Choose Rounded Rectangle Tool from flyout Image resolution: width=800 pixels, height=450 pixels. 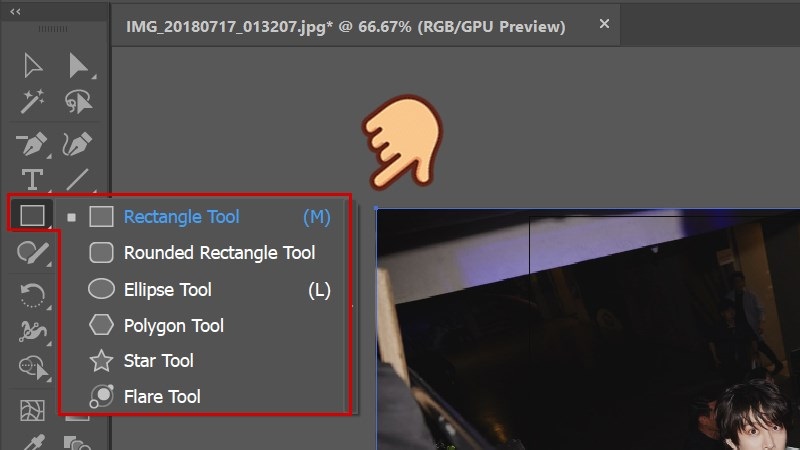click(218, 253)
